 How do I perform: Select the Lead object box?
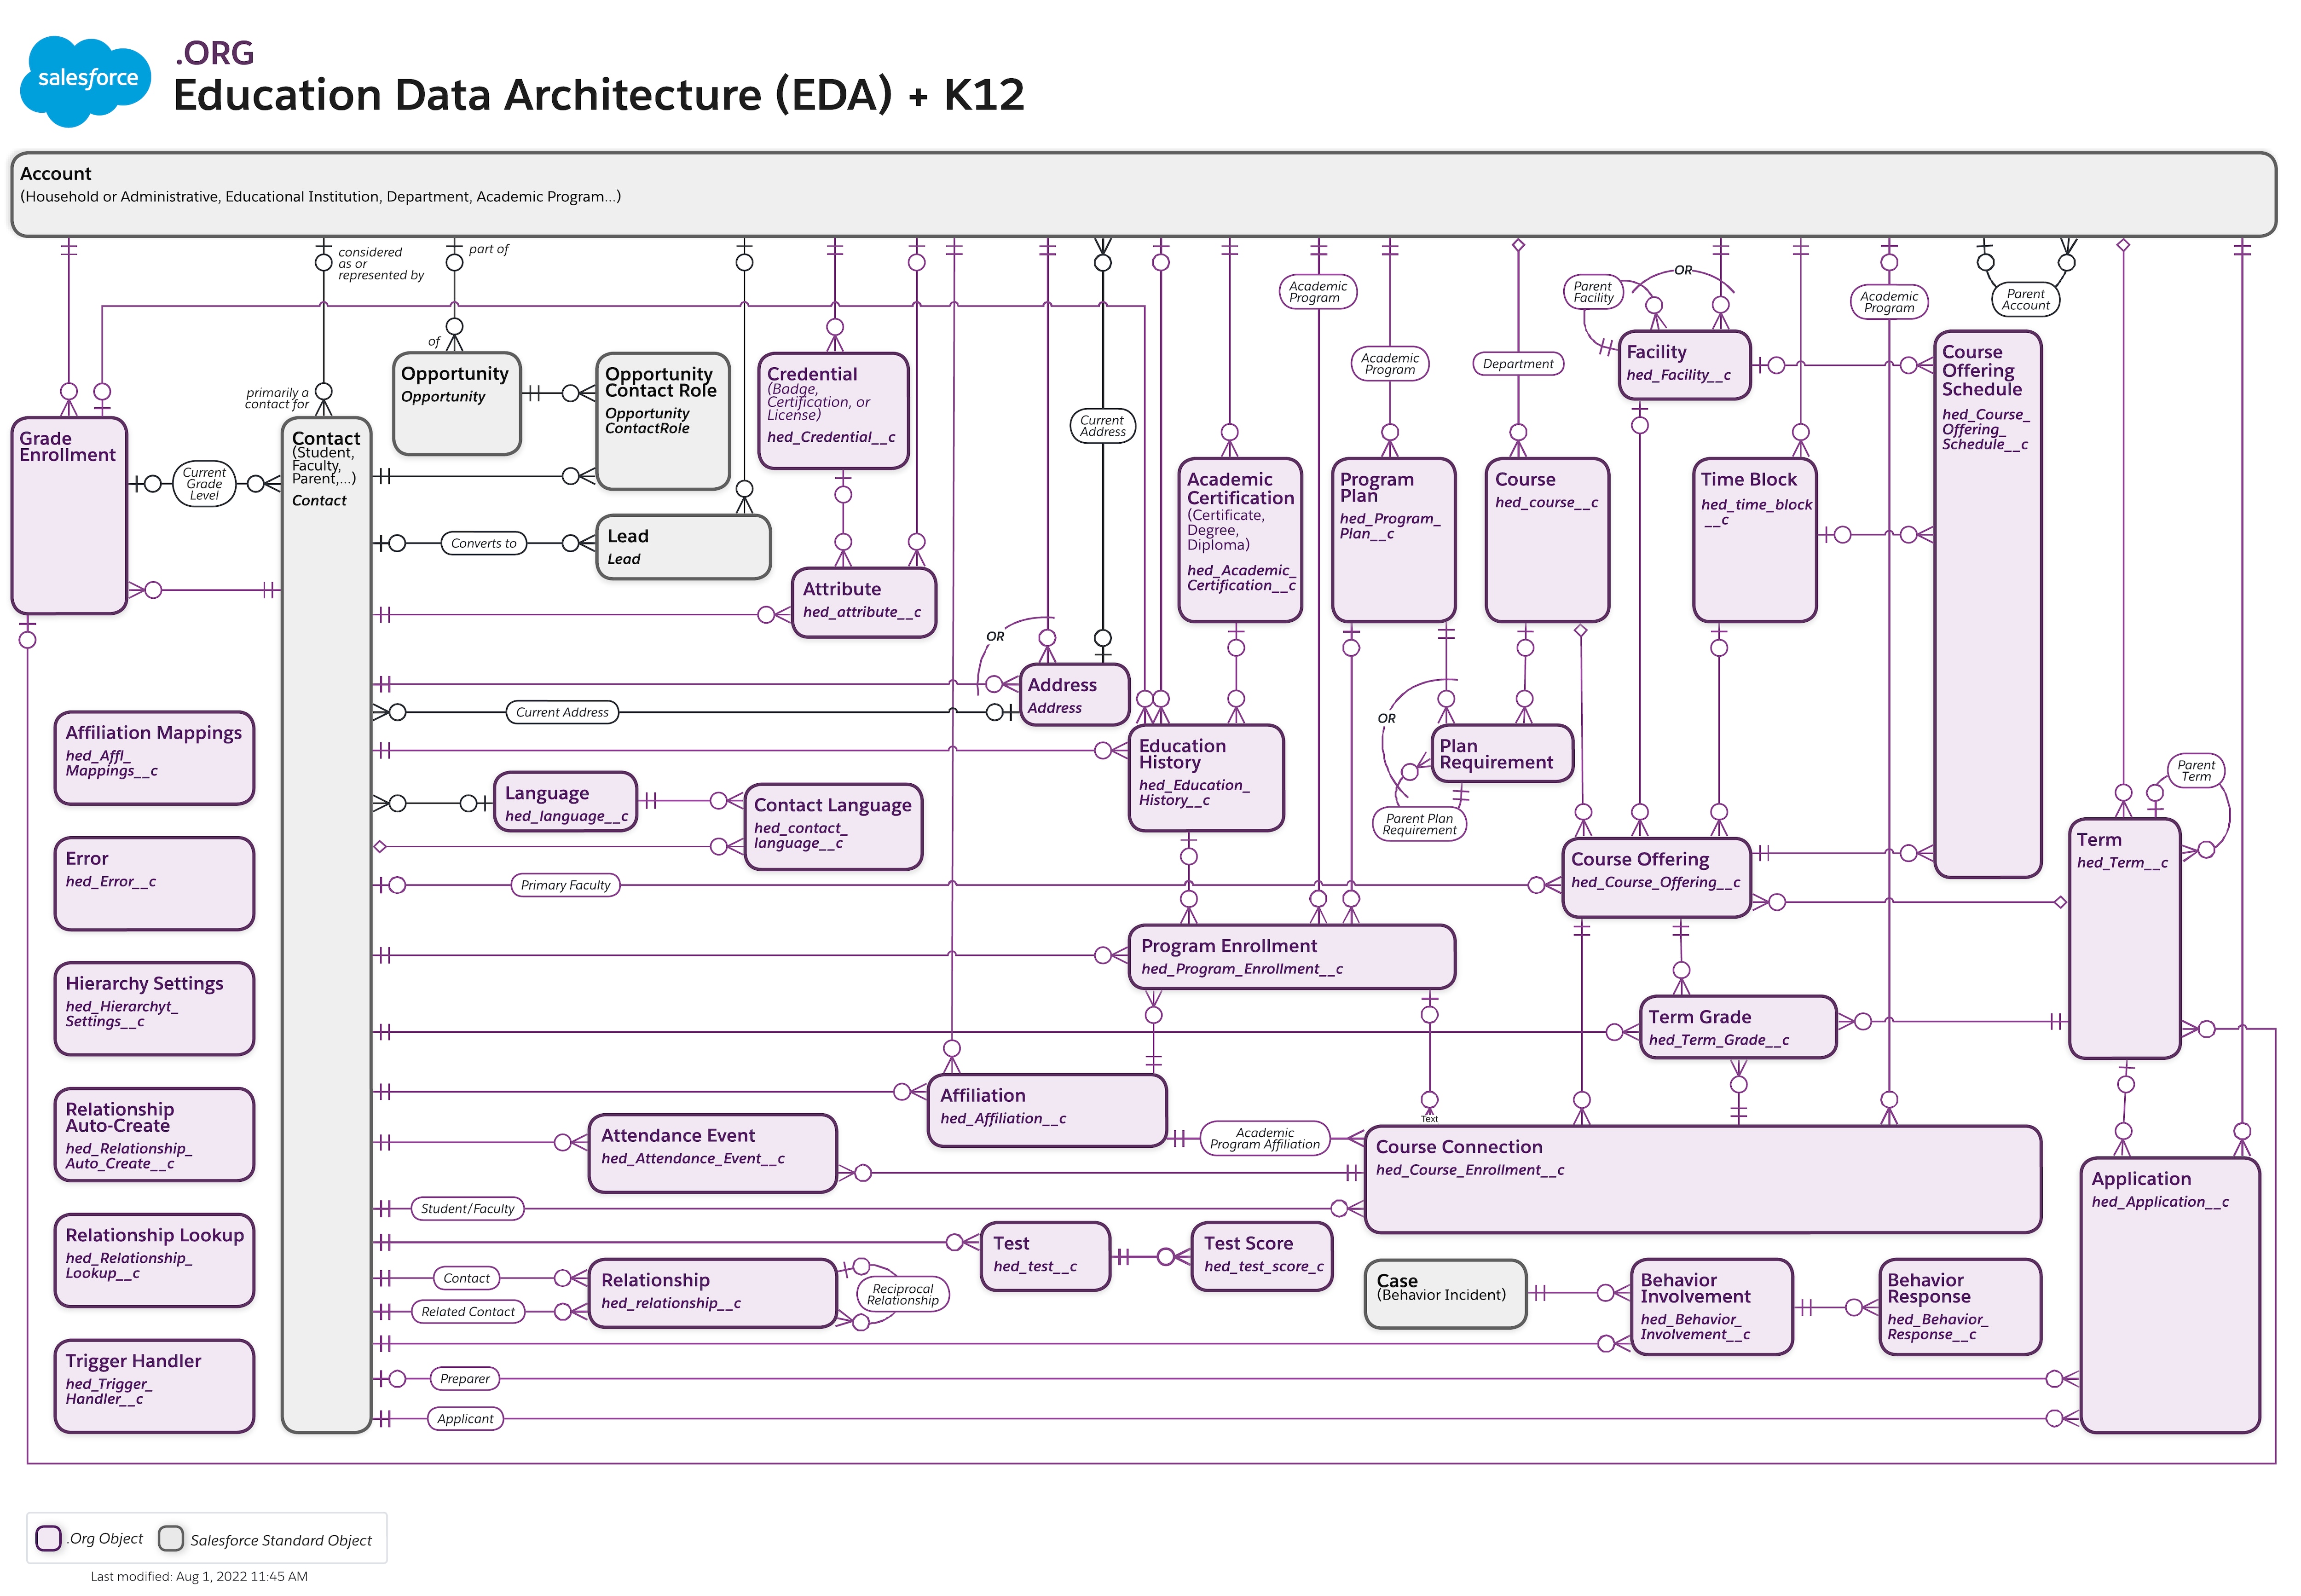683,547
